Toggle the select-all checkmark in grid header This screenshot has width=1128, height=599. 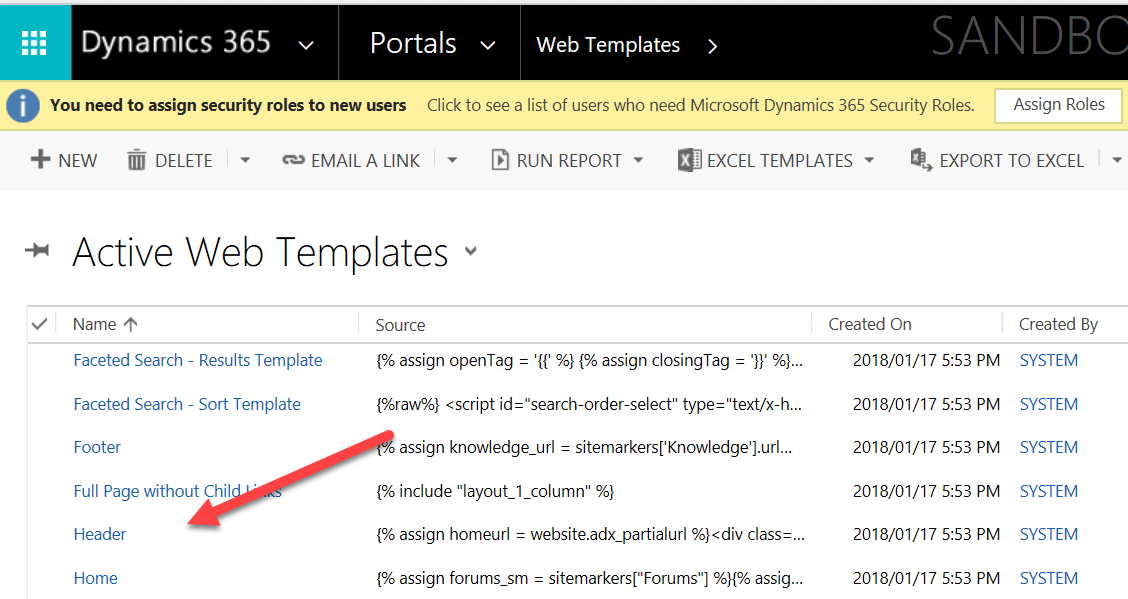click(40, 324)
